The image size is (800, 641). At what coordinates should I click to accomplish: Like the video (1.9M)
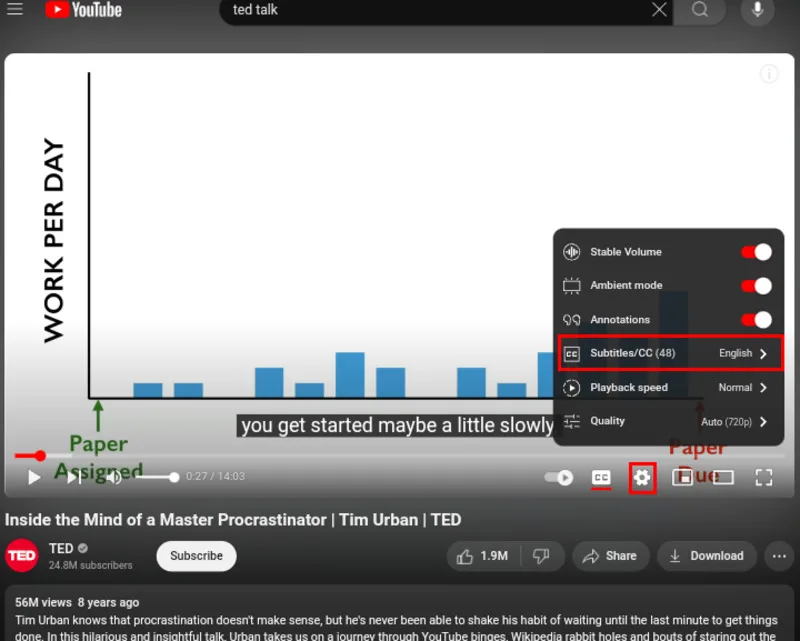(x=483, y=556)
